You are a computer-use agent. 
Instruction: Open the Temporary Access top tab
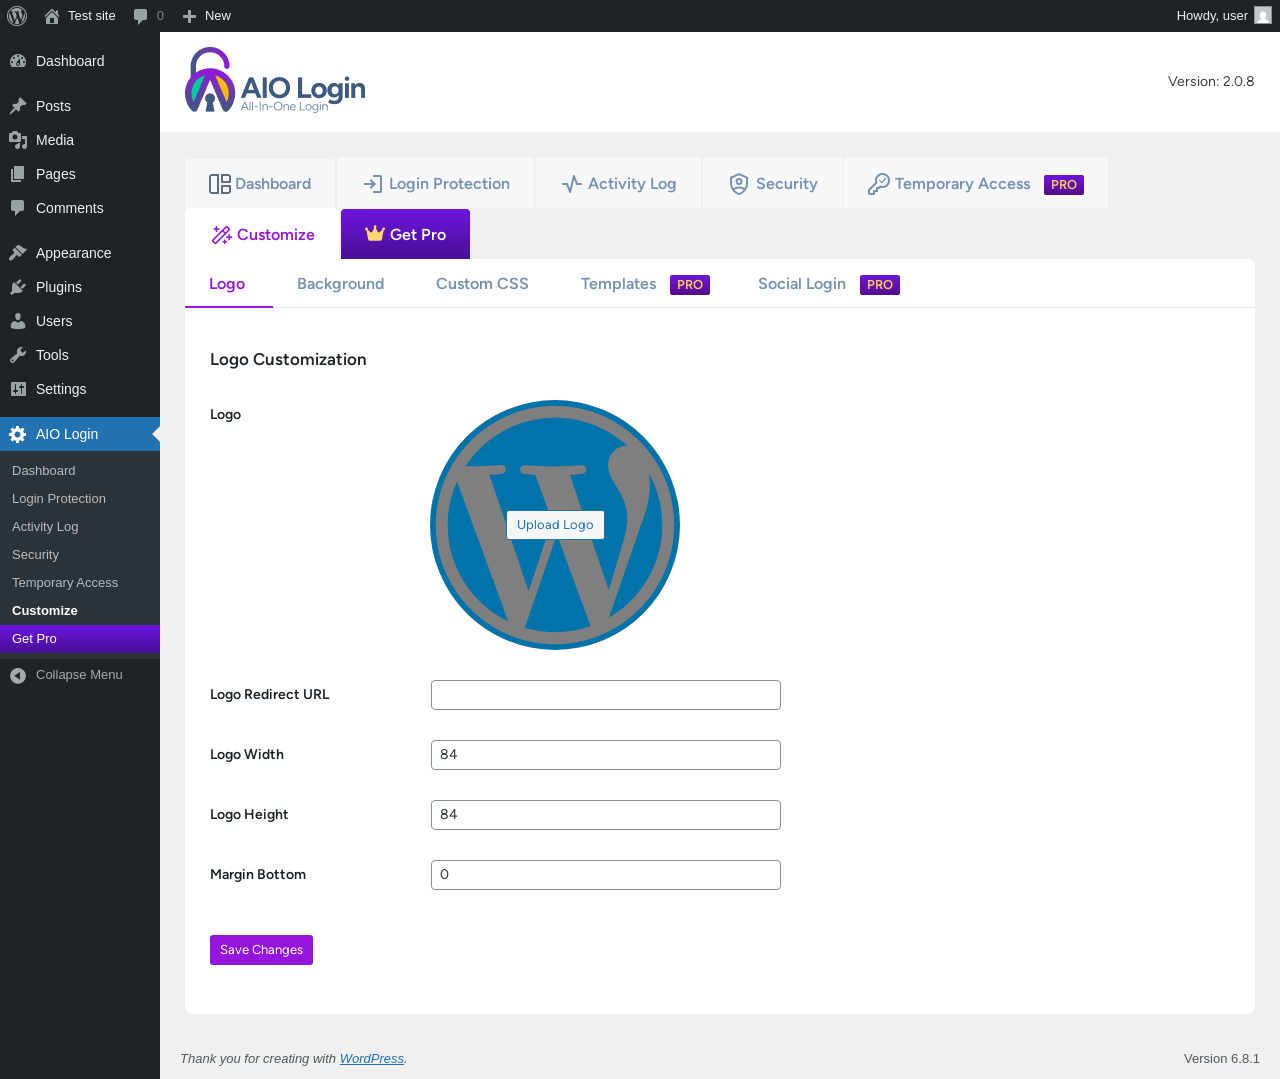[976, 183]
